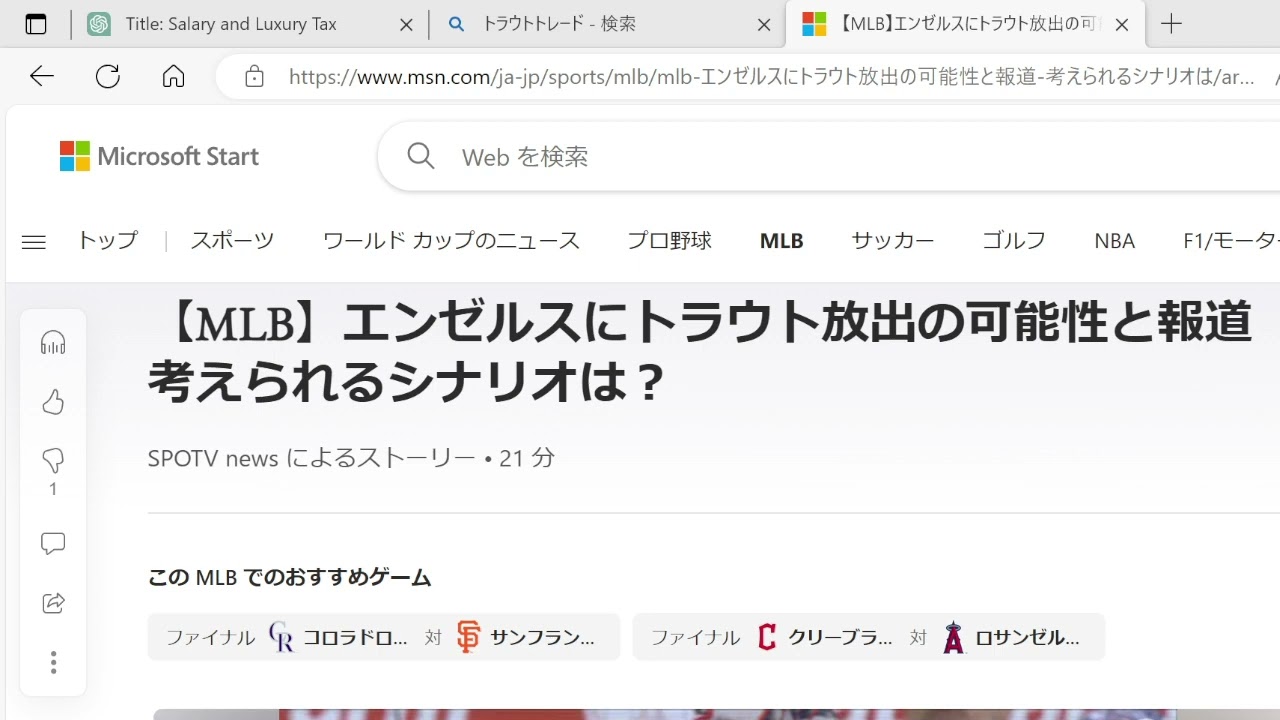This screenshot has height=720, width=1280.
Task: Click Colorado Rockies team logo
Action: 281,637
